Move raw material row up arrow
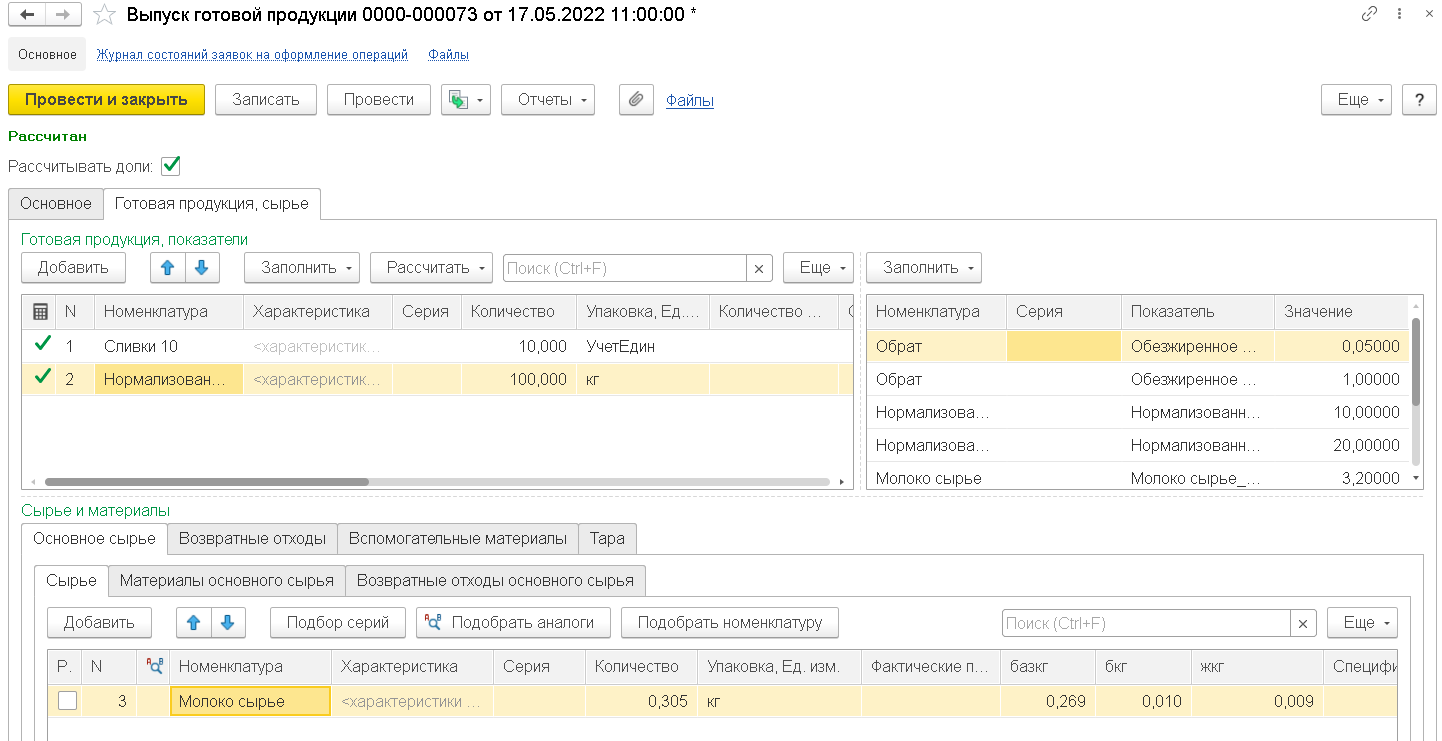Screen dimensions: 1442x741 193,622
